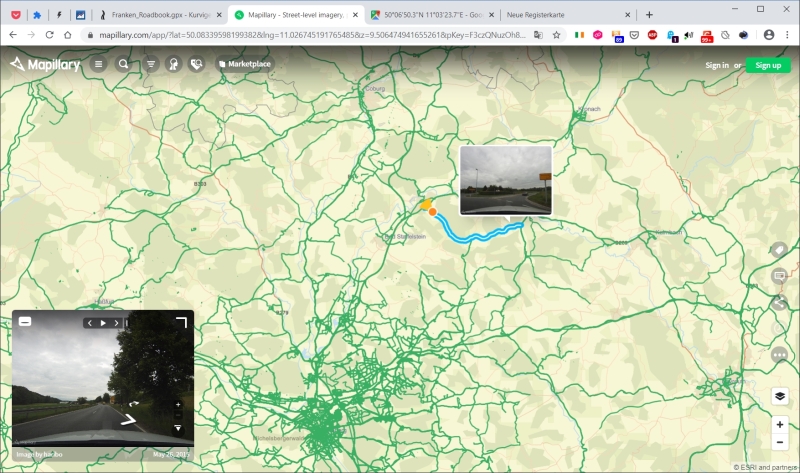Click the Sign in link

717,65
